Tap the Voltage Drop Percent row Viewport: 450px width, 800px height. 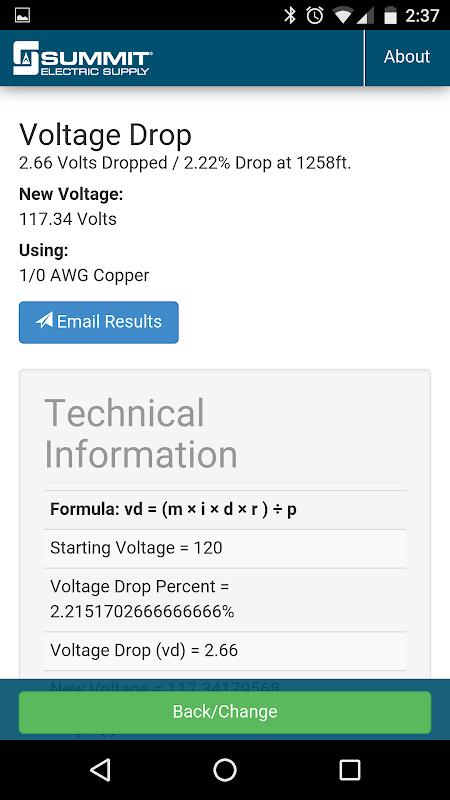pyautogui.click(x=225, y=599)
